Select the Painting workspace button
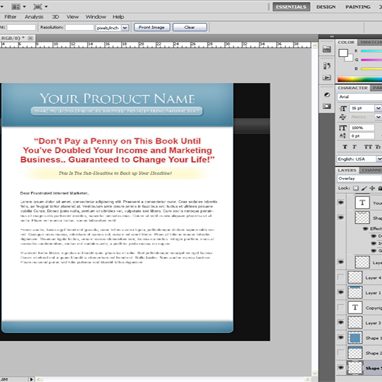 coord(358,7)
